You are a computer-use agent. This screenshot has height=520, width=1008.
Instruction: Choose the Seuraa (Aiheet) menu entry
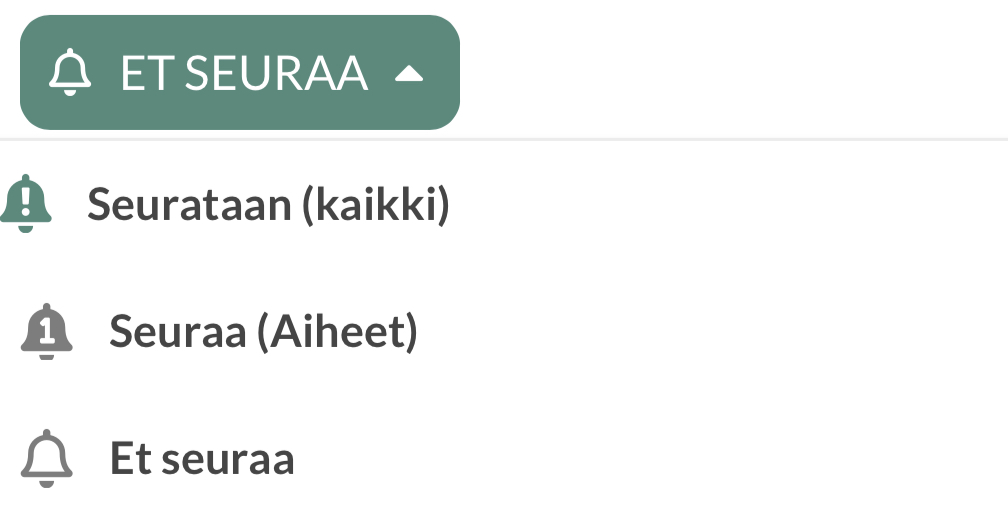pyautogui.click(x=263, y=332)
